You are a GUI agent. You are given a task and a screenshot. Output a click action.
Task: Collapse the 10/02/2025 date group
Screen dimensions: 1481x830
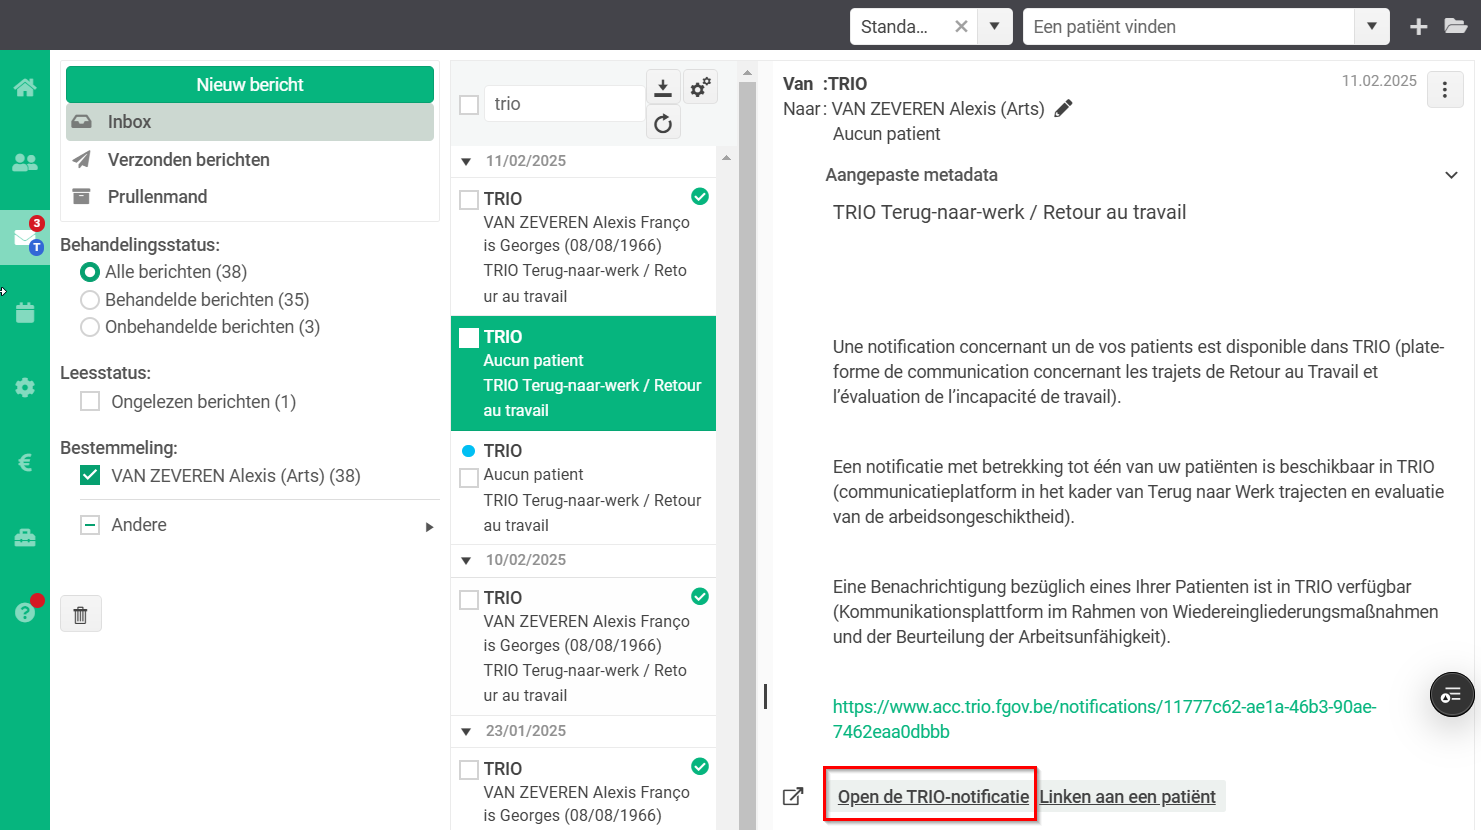pos(466,561)
